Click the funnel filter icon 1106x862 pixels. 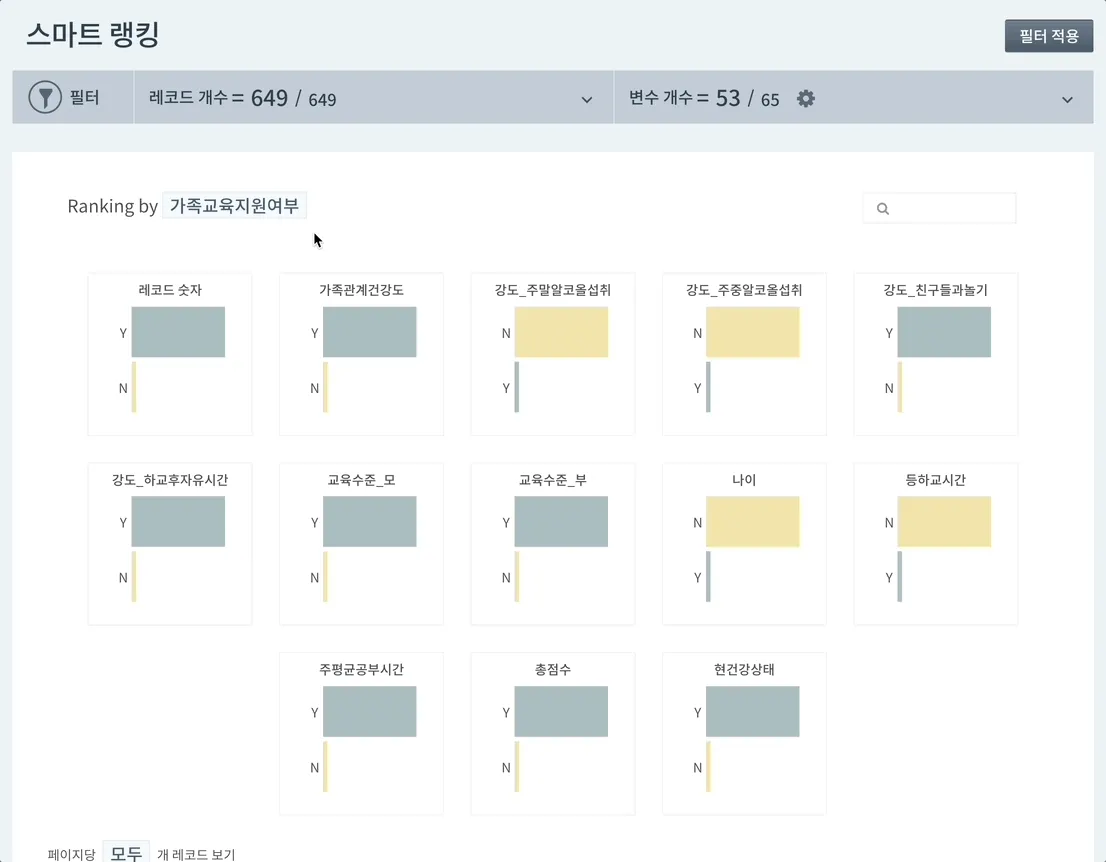tap(45, 98)
